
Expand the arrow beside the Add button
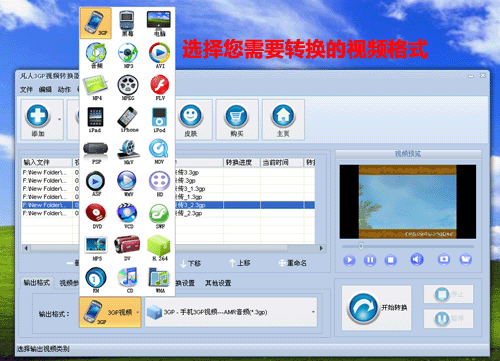[x=59, y=119]
